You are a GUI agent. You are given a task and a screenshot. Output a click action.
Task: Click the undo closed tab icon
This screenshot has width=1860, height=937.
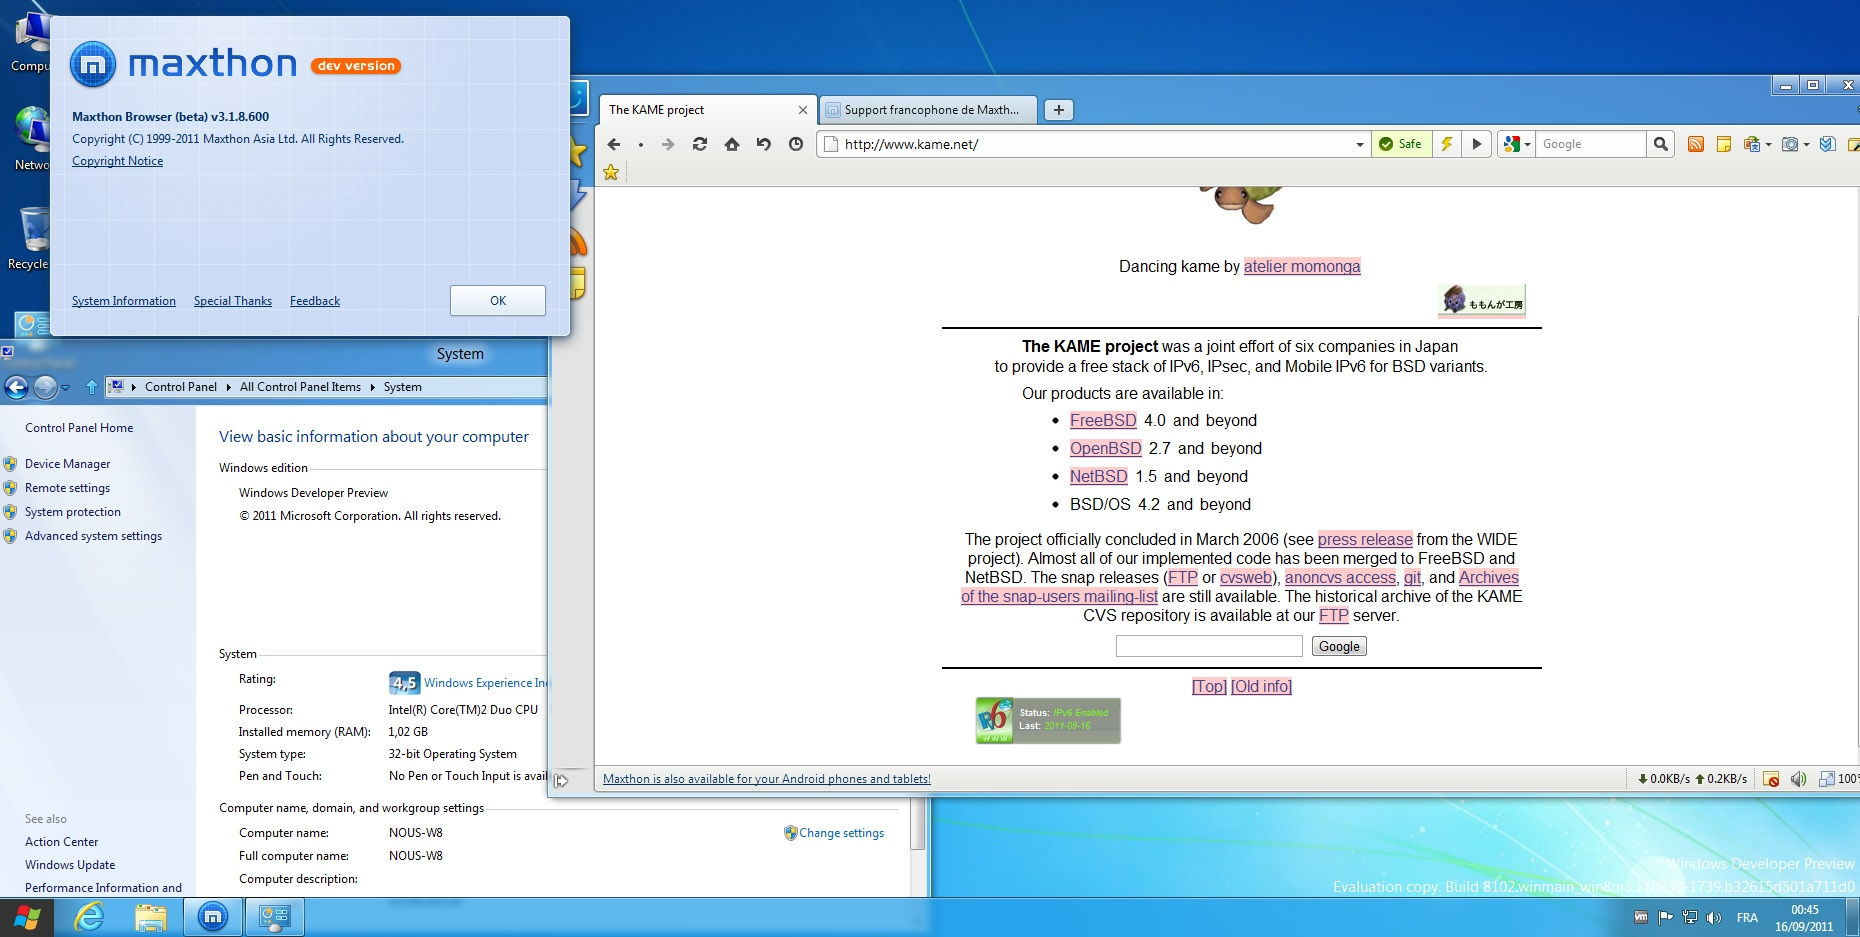[764, 144]
